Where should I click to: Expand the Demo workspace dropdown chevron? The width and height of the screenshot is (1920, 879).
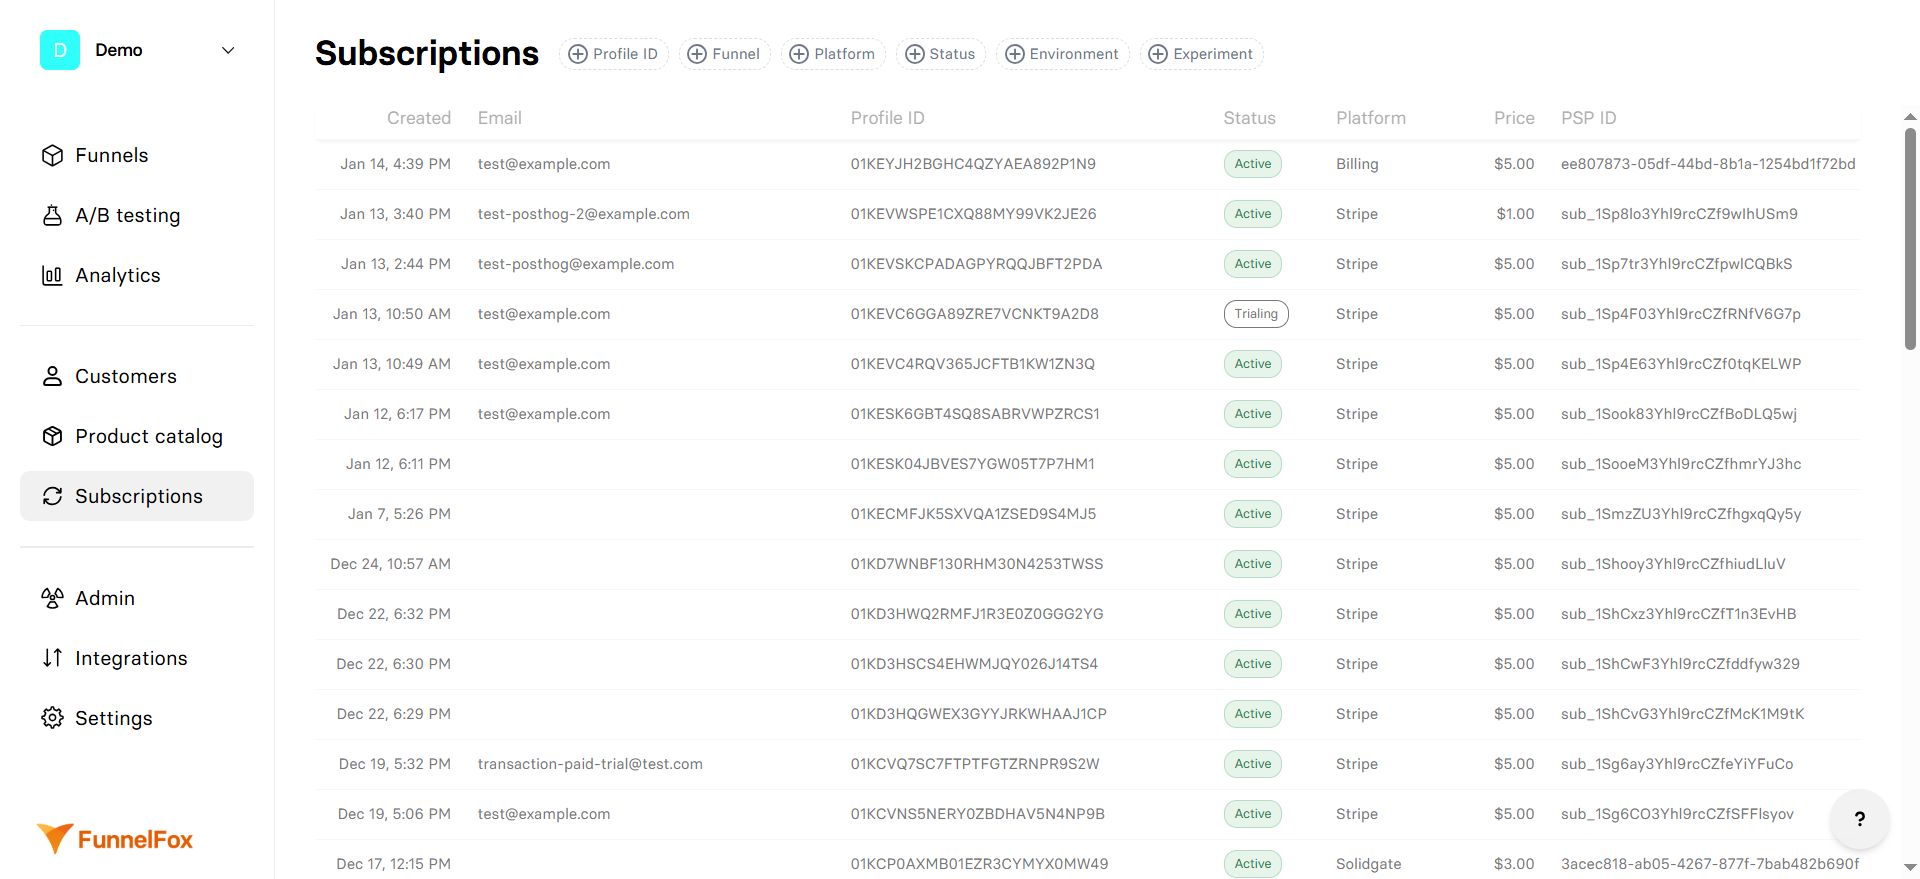[x=228, y=50]
